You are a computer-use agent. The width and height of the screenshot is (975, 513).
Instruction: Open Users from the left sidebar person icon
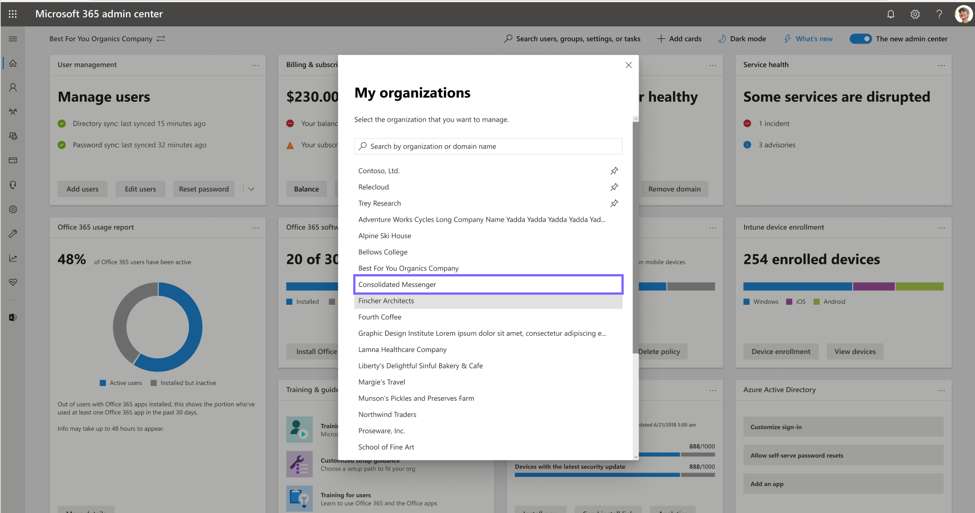(x=12, y=88)
